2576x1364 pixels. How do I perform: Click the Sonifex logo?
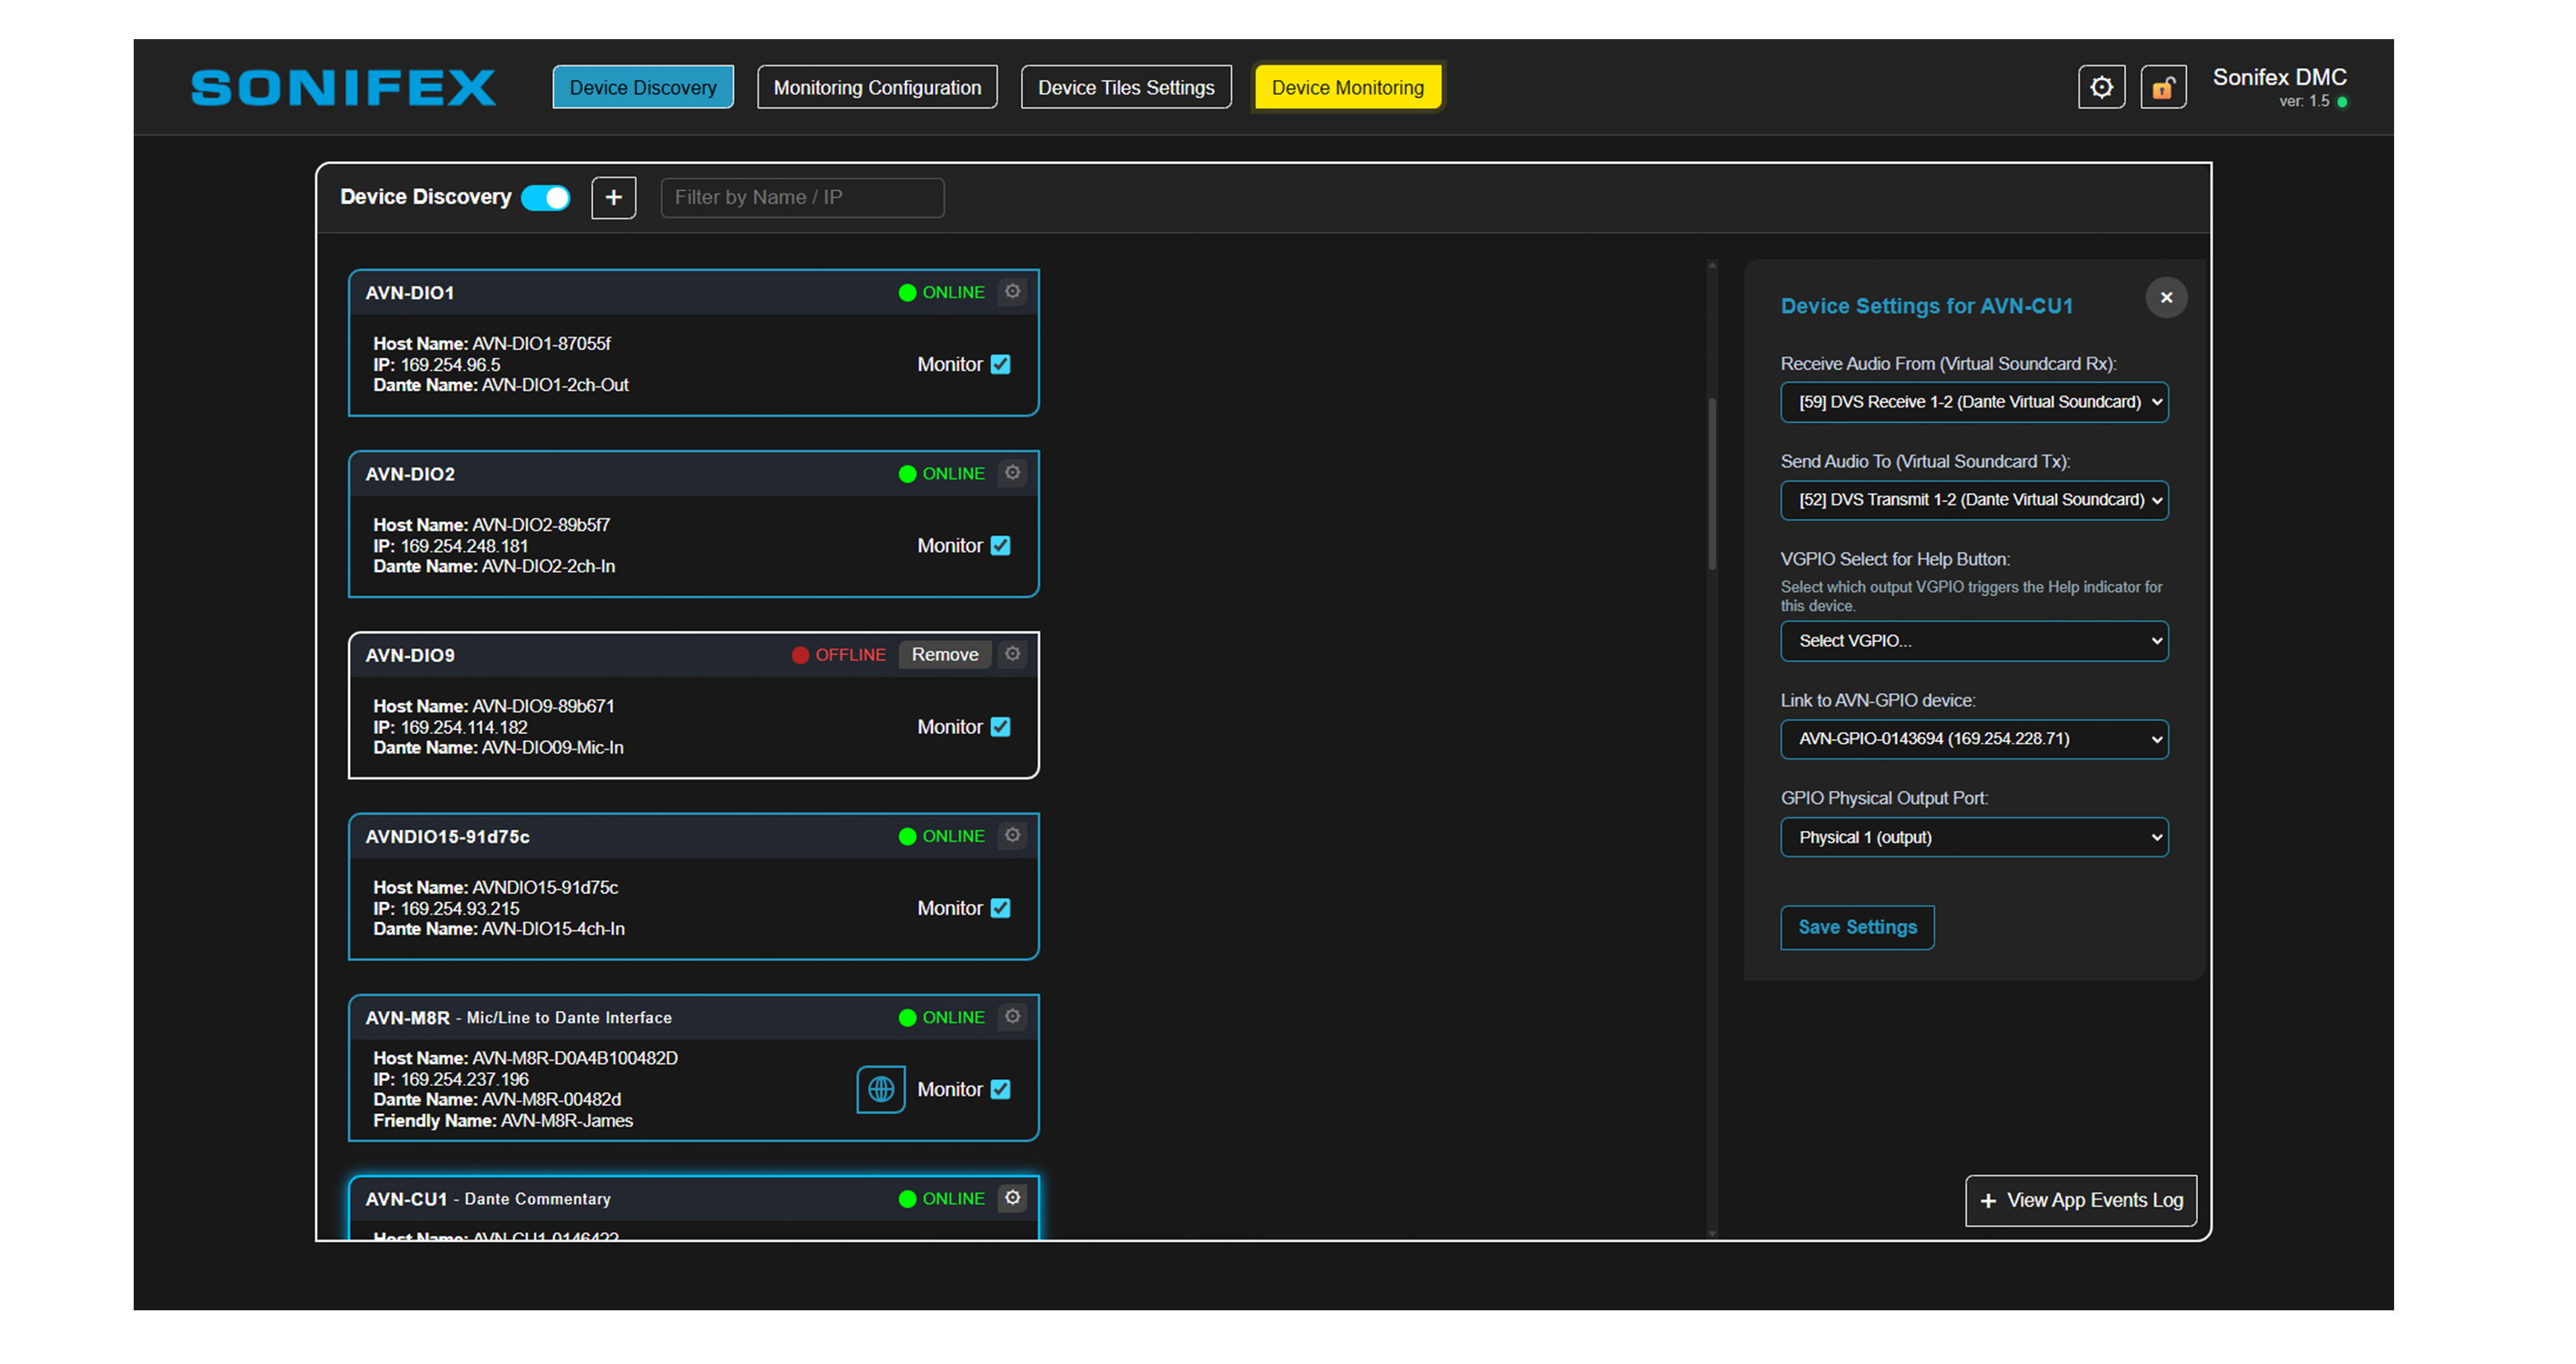(x=343, y=87)
